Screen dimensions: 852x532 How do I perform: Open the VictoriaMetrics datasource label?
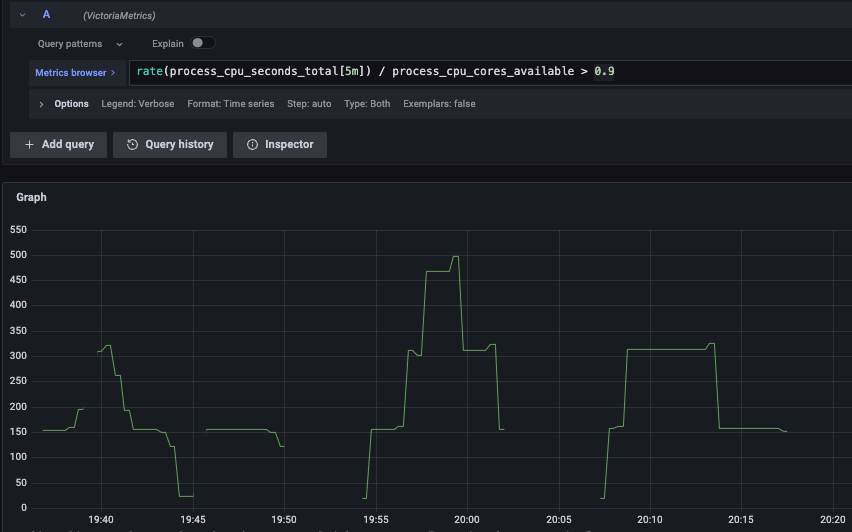119,16
